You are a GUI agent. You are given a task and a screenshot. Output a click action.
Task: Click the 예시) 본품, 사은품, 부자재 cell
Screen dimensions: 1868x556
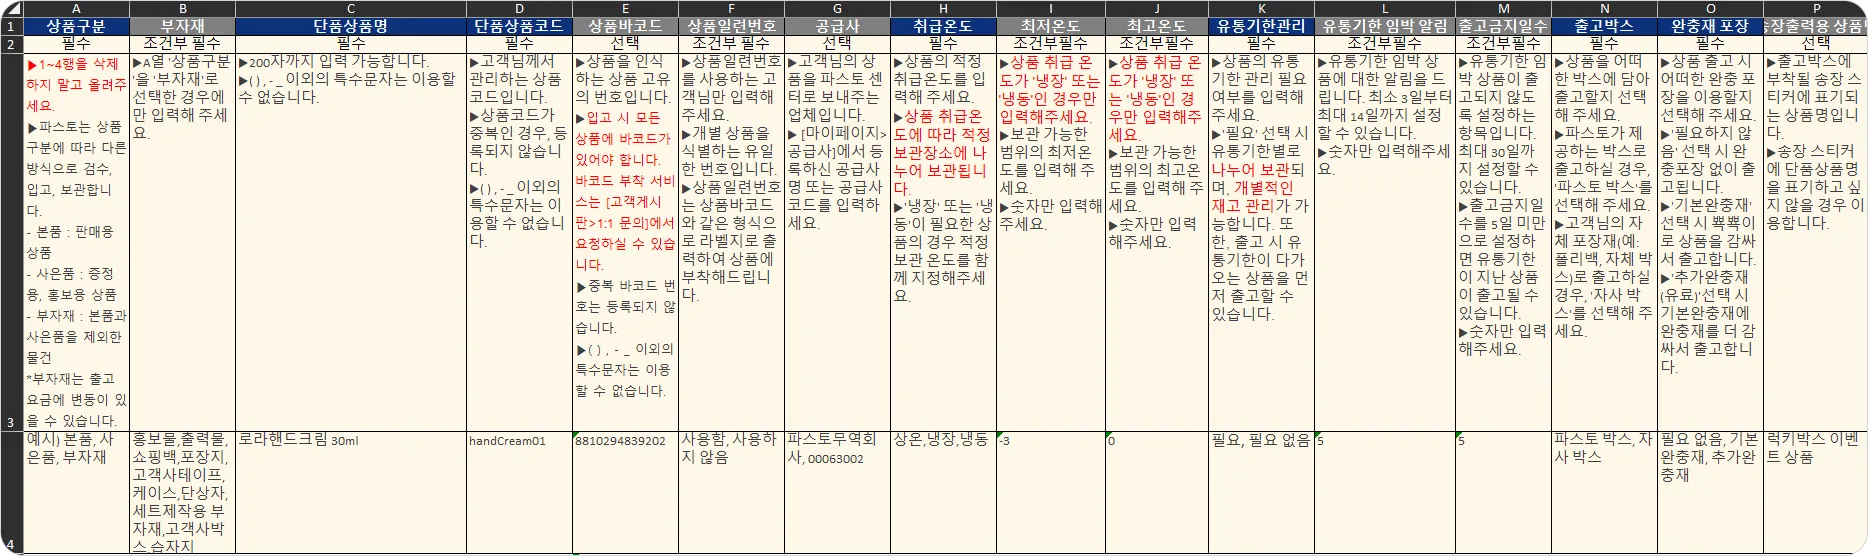pos(76,492)
